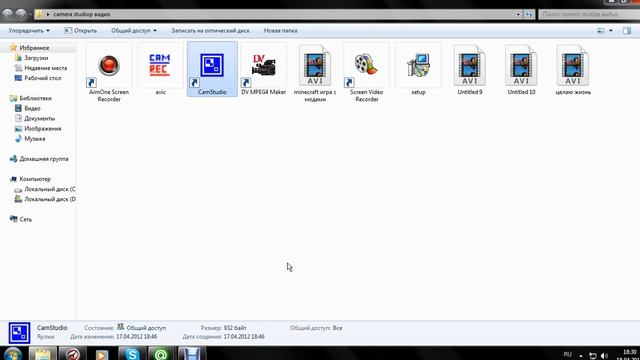The height and width of the screenshot is (360, 640).
Task: Open Избранное in the navigation pane
Action: 34,48
